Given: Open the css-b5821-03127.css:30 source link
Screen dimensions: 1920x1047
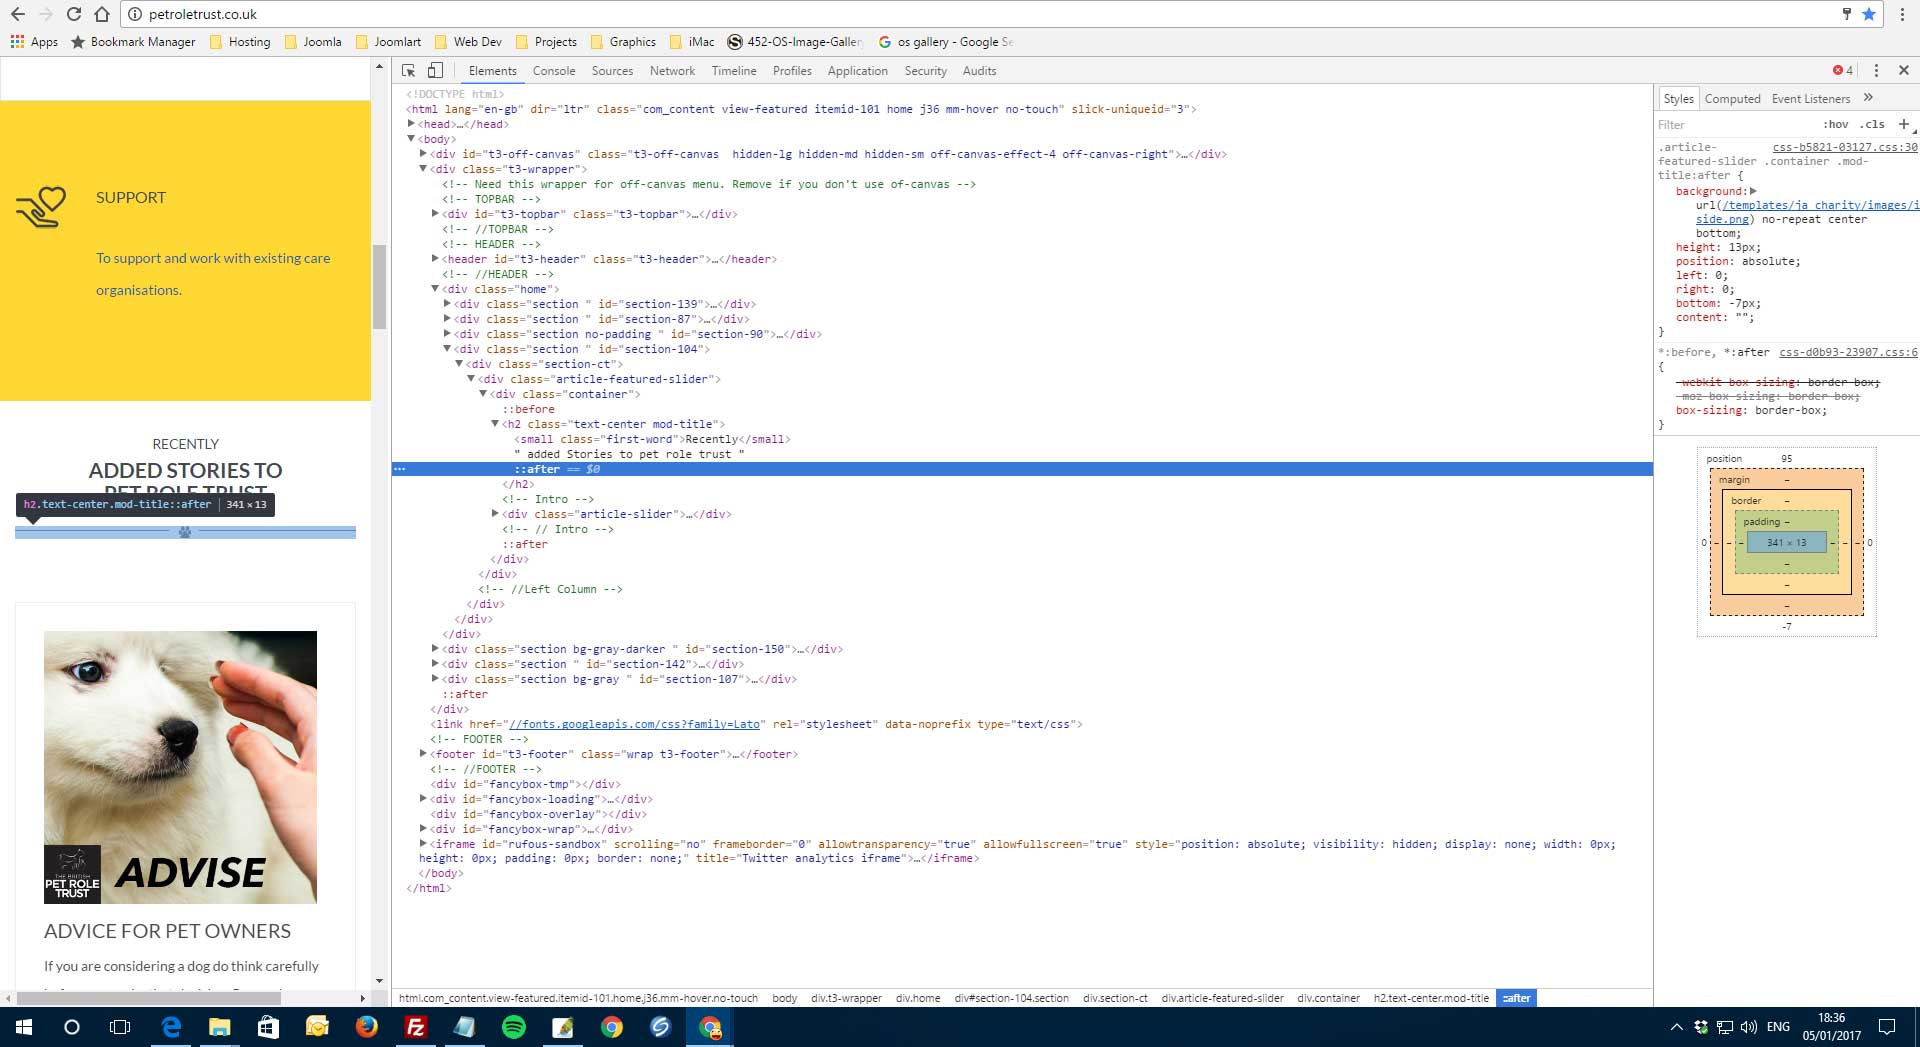Looking at the screenshot, I should point(1844,147).
